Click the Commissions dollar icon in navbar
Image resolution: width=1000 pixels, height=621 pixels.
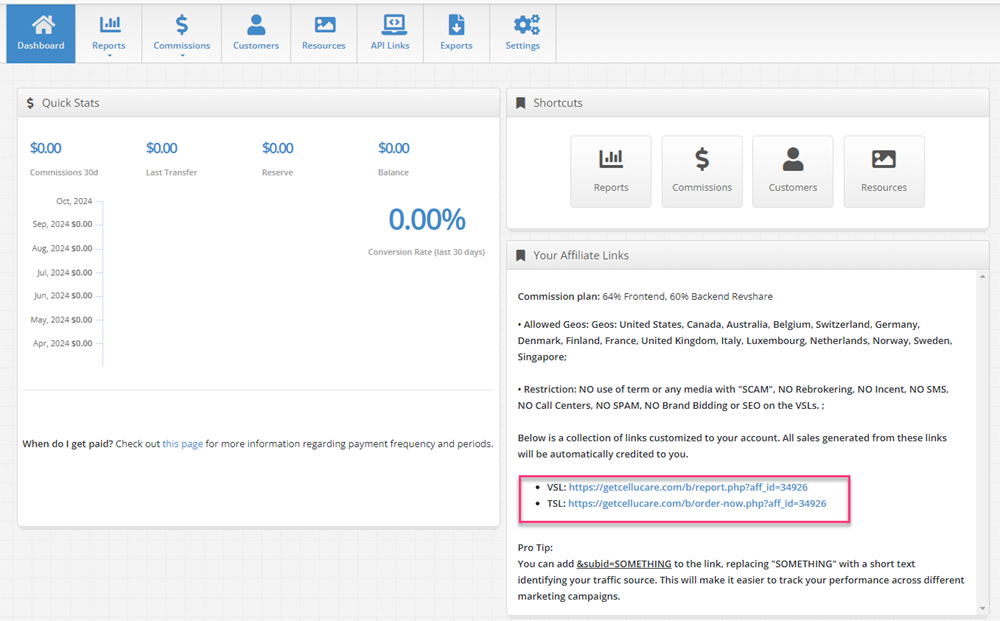pyautogui.click(x=181, y=25)
